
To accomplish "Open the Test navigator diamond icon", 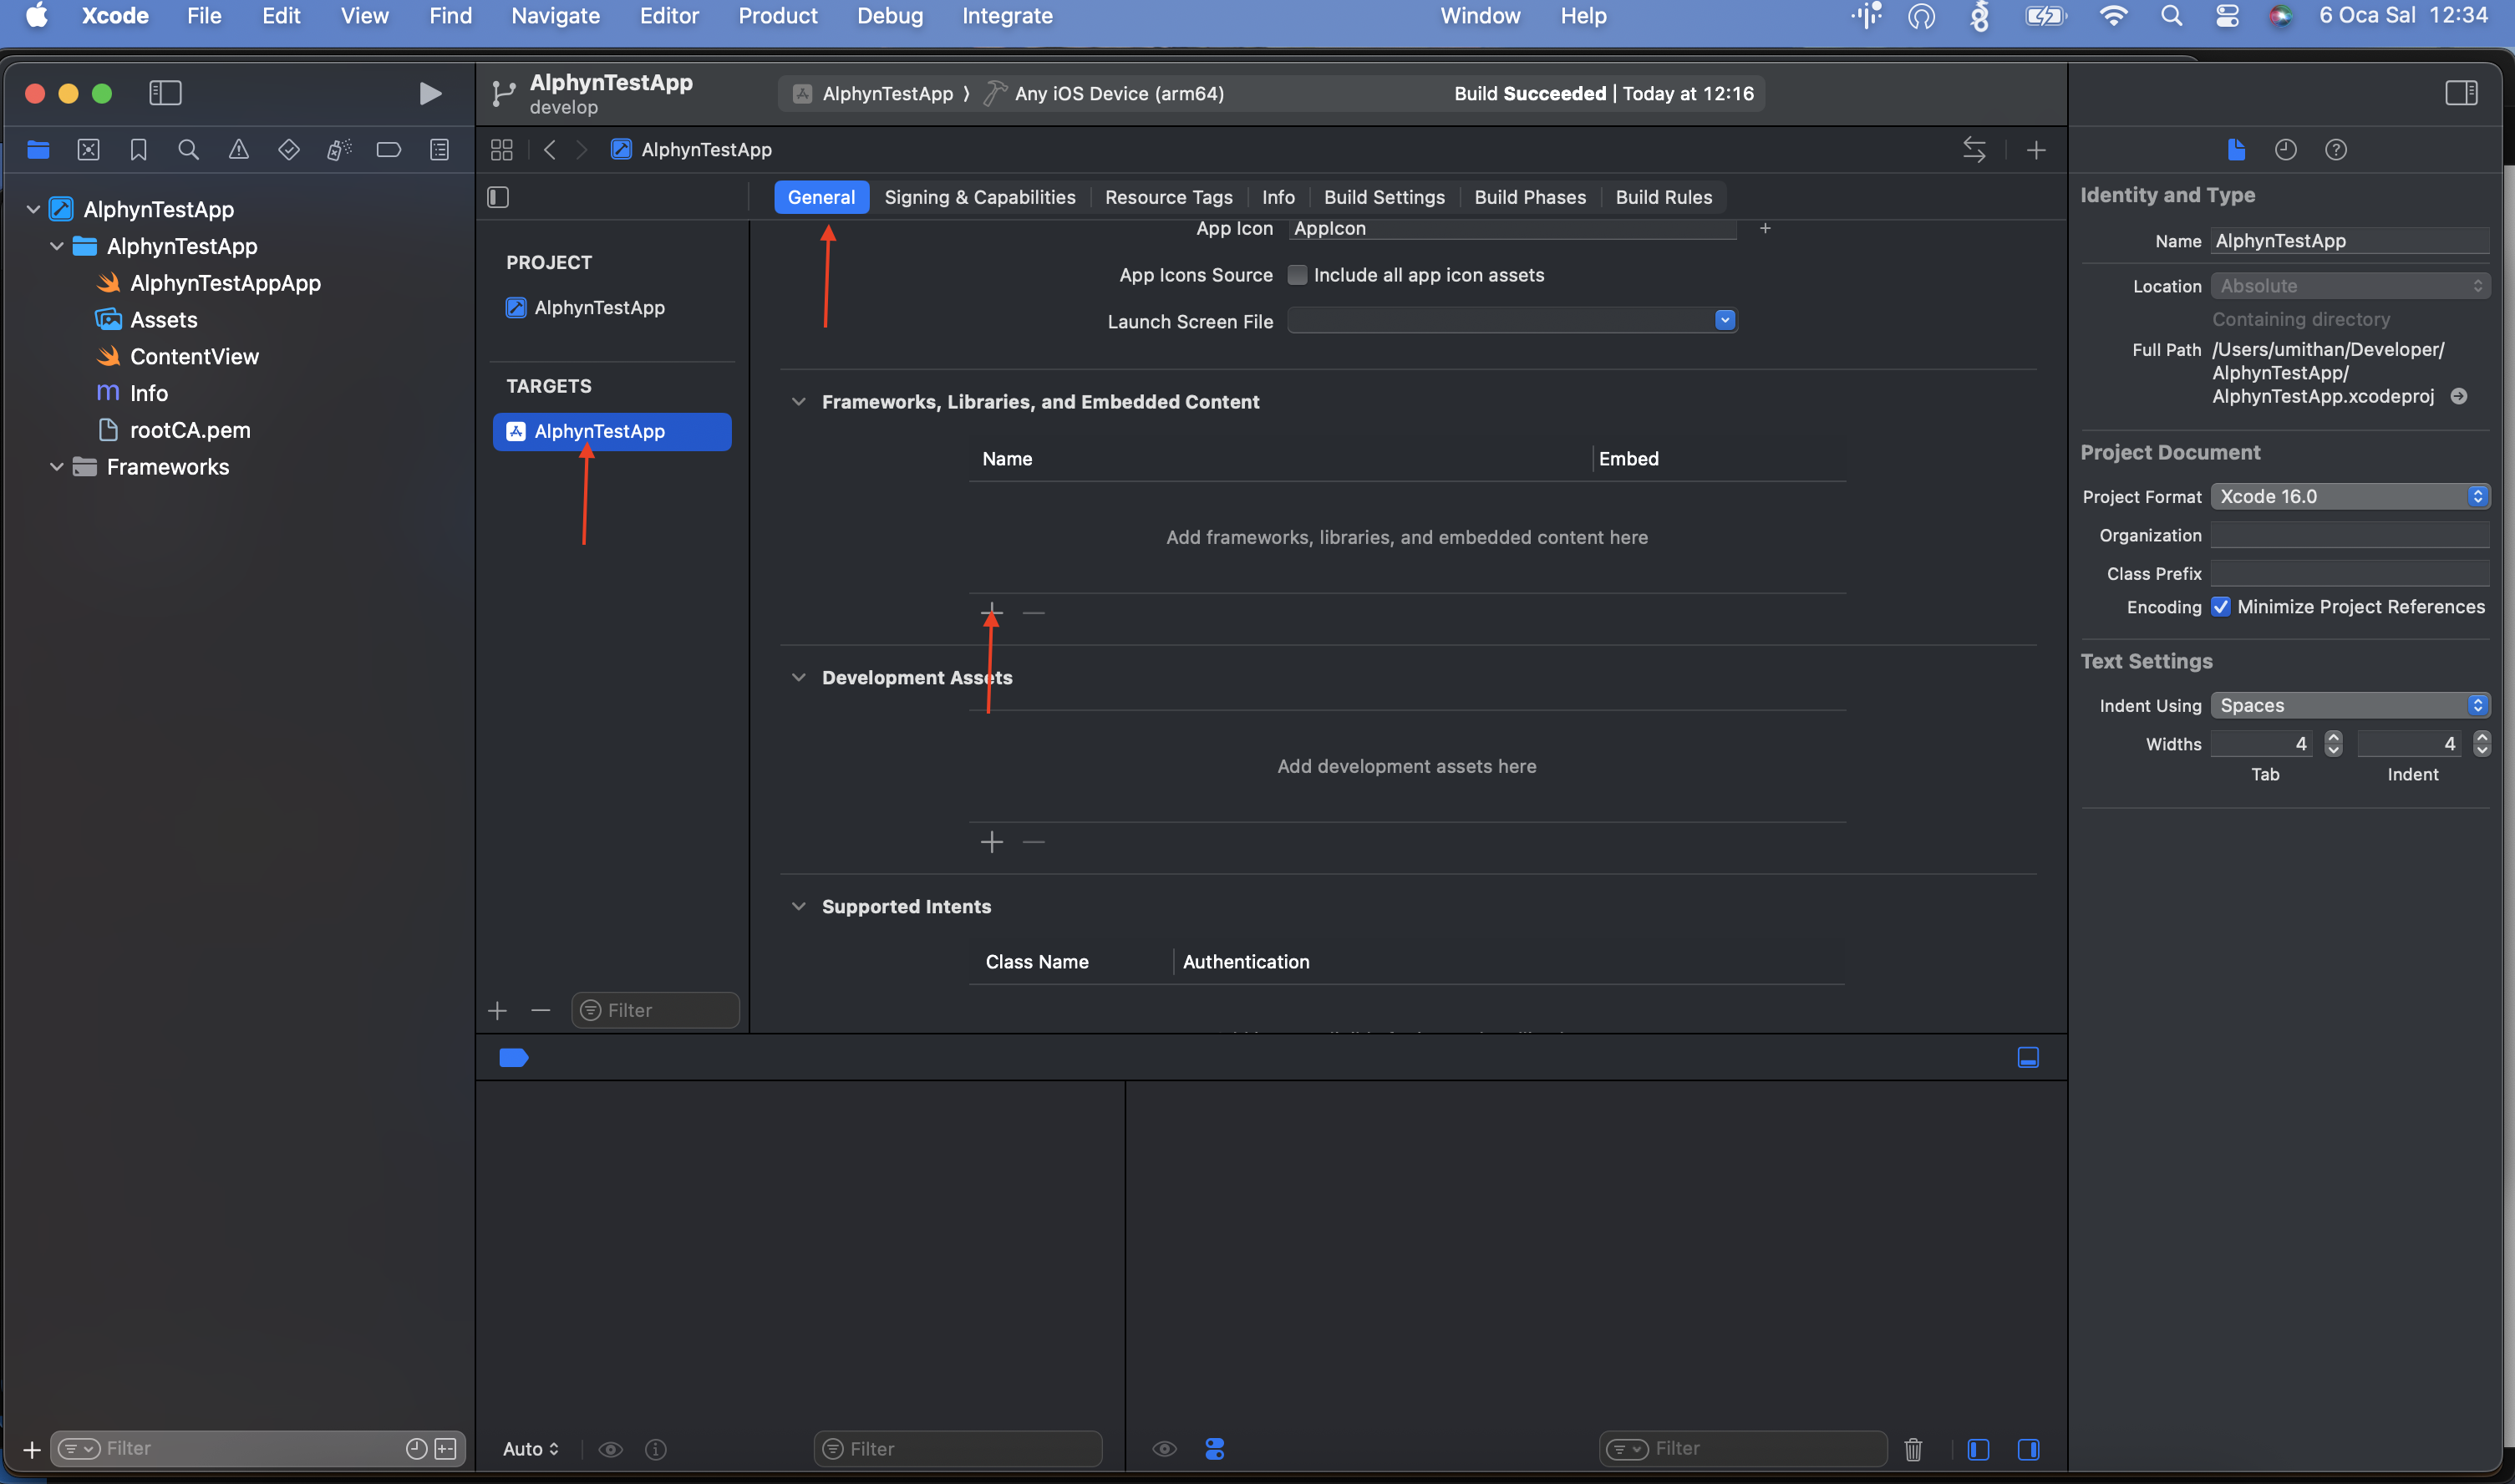I will point(289,150).
